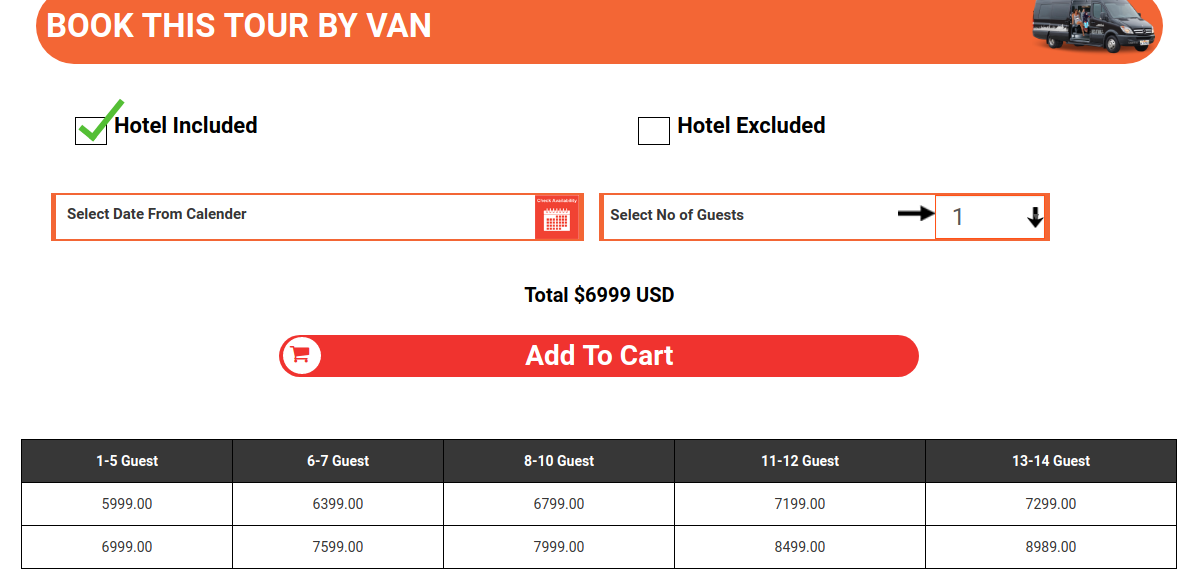This screenshot has height=575, width=1190.
Task: Click the shopping cart icon
Action: coord(301,355)
